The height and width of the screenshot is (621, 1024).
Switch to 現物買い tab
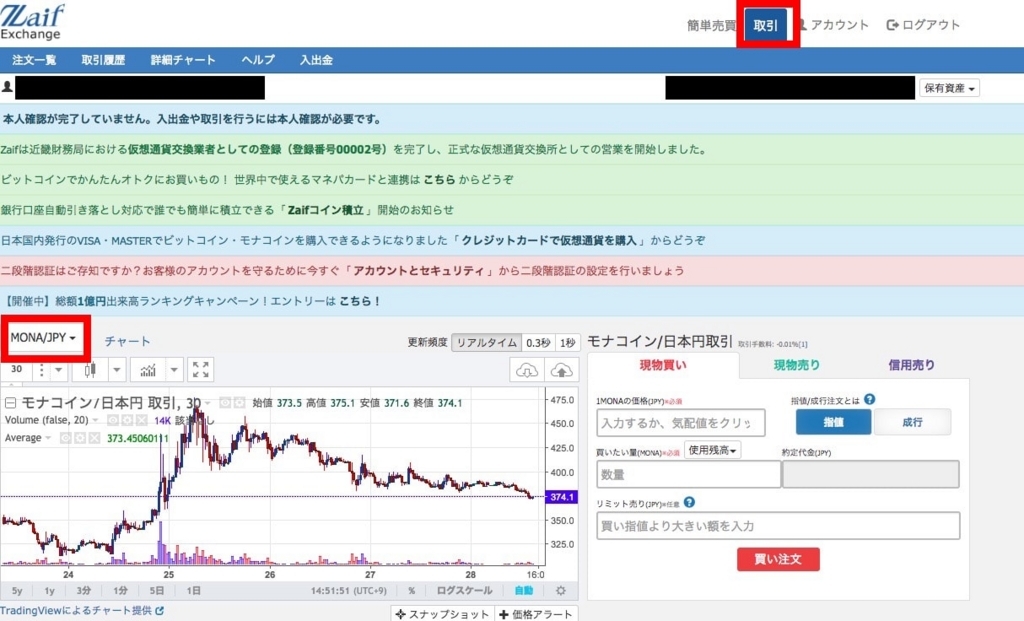(663, 365)
